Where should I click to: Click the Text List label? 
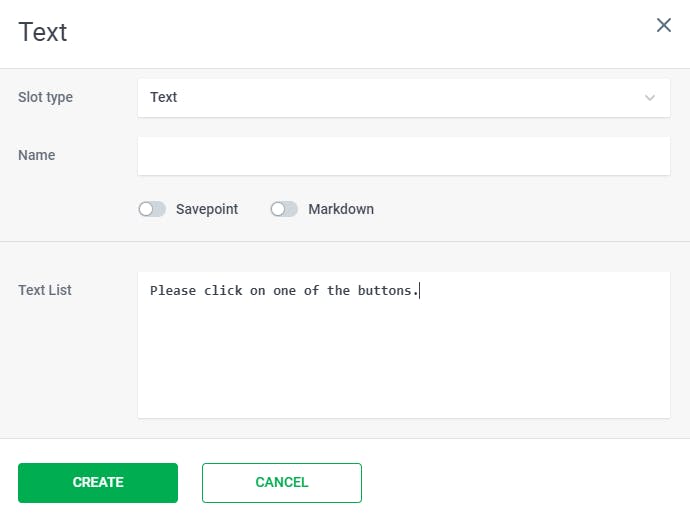(45, 290)
